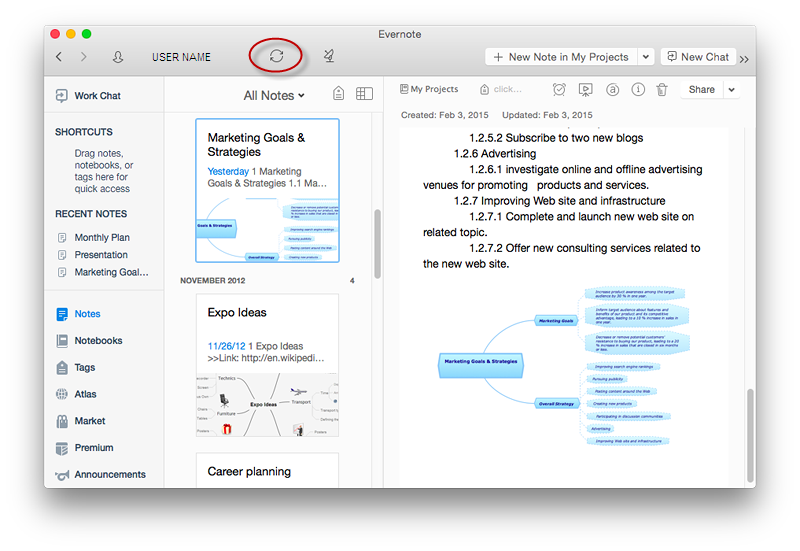This screenshot has width=800, height=551.
Task: Expand the toolbar overflow chevrons
Action: click(744, 59)
